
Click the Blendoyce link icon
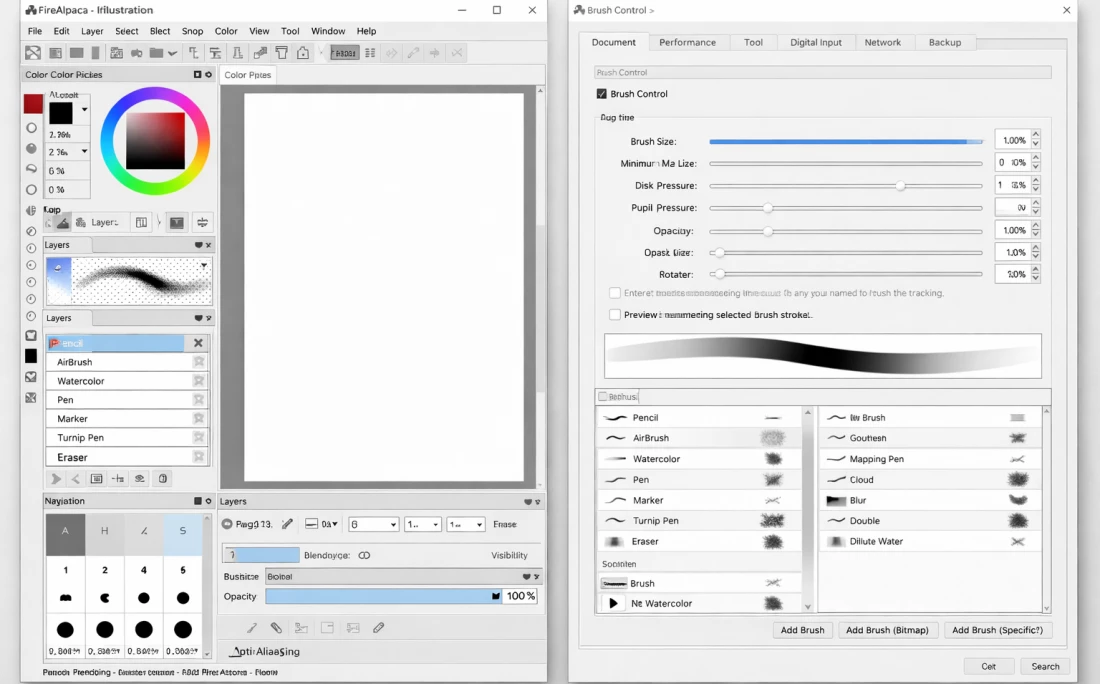tap(364, 555)
